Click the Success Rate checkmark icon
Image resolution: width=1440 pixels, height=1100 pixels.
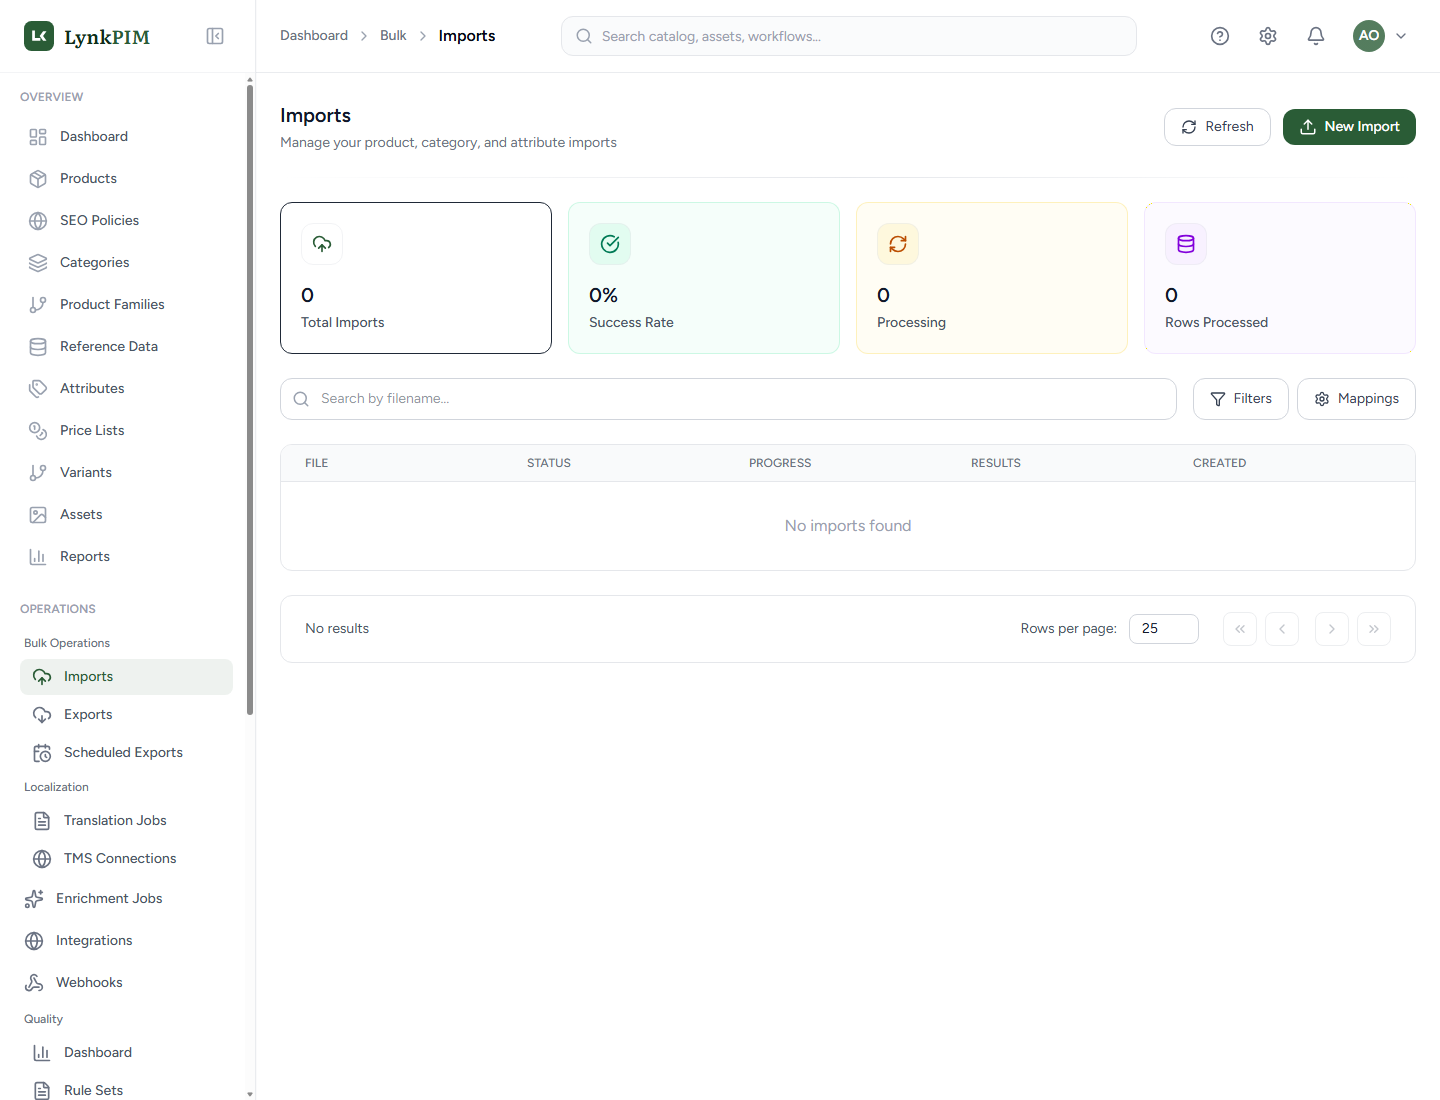click(610, 244)
